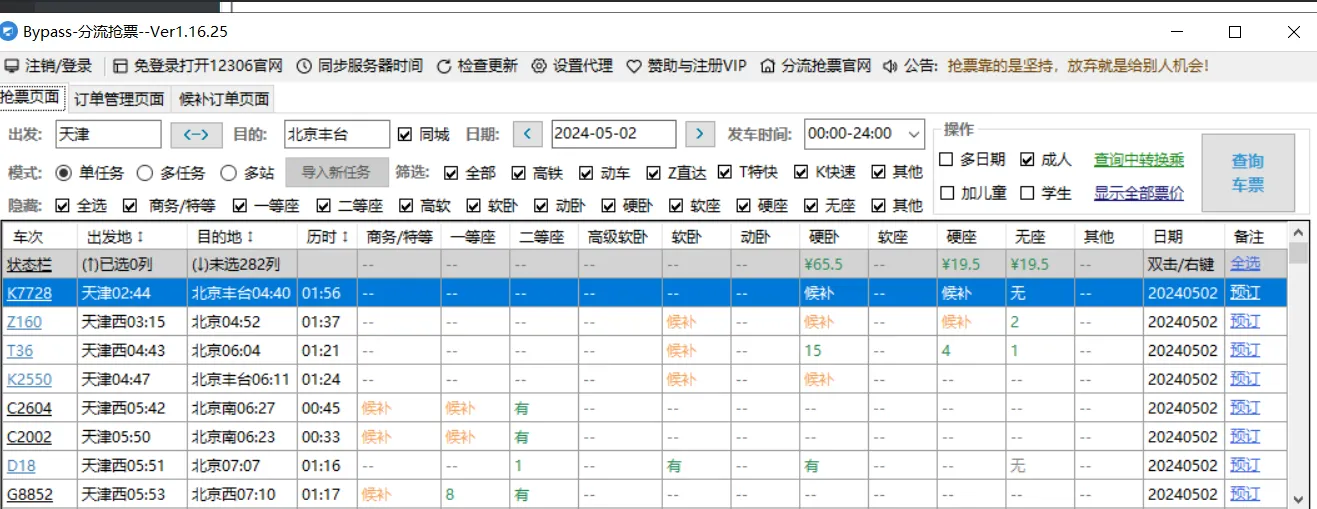Click the 检查更新 refresh icon
The image size is (1317, 509).
[x=445, y=66]
